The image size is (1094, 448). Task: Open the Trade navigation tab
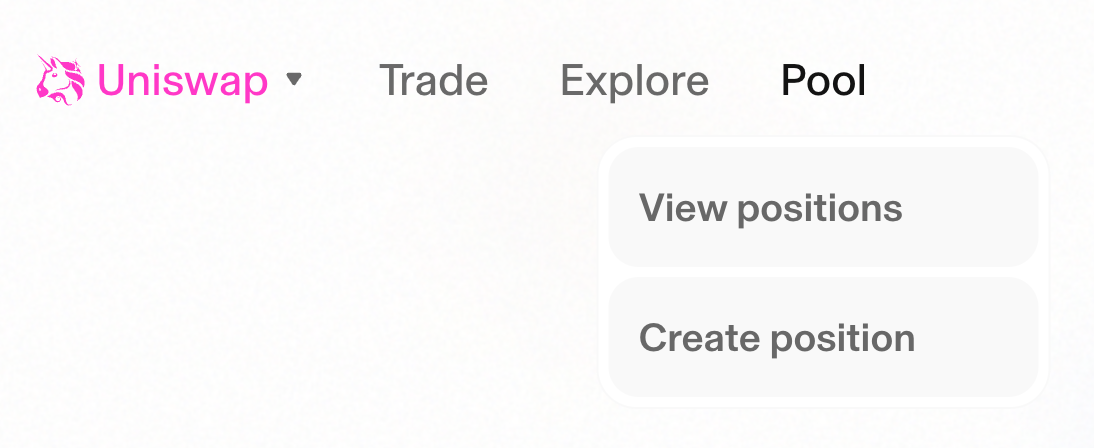433,81
